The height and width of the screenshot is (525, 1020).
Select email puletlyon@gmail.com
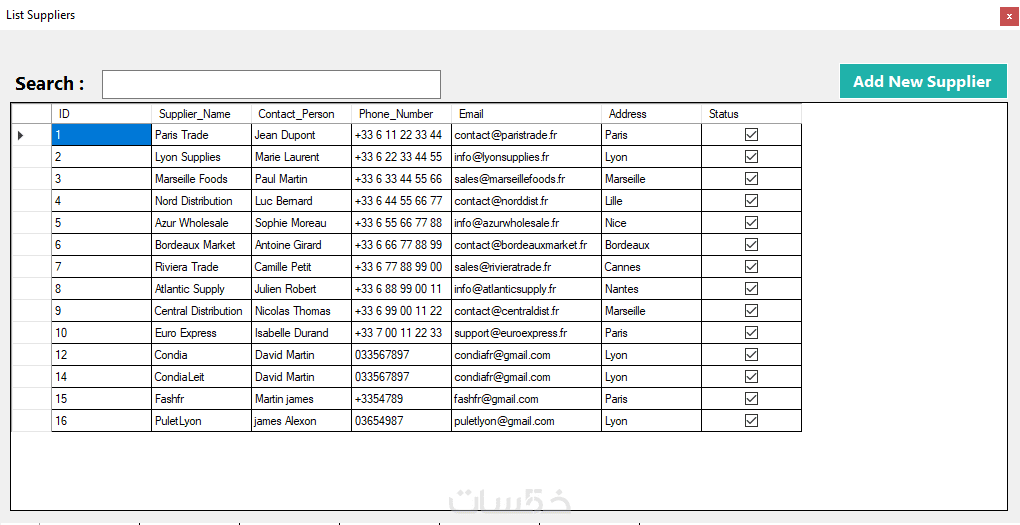526,421
